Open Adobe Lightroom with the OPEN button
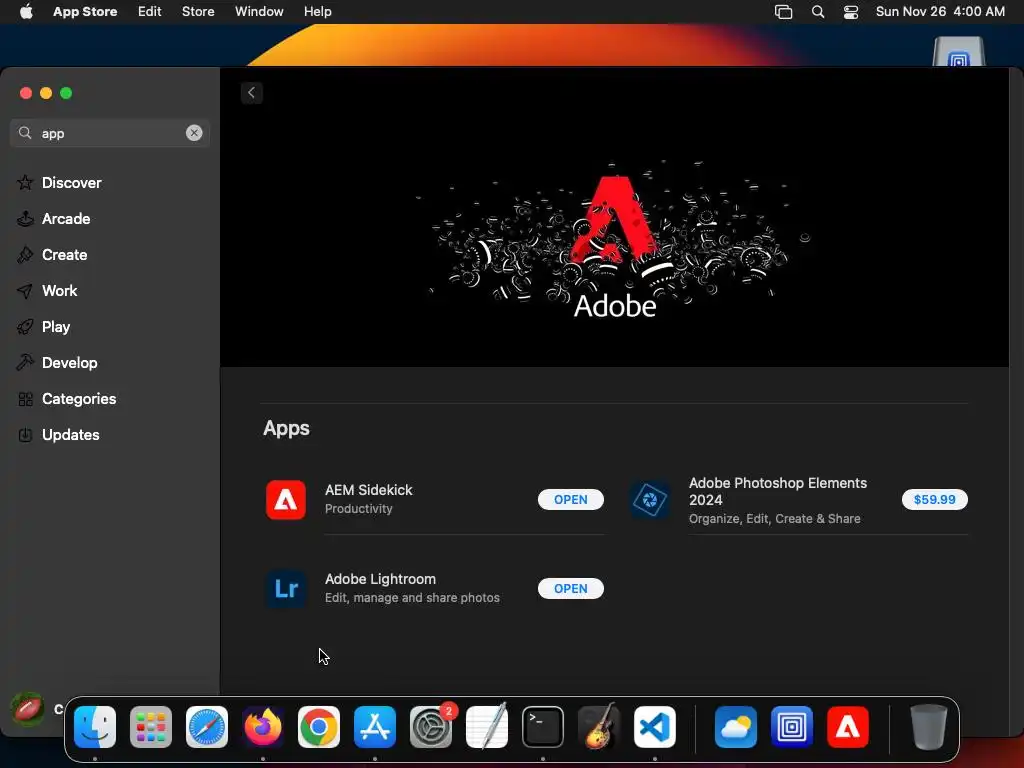1024x768 pixels. 571,588
